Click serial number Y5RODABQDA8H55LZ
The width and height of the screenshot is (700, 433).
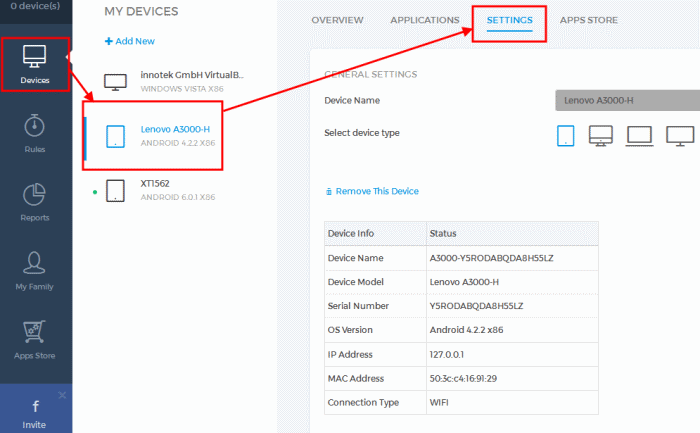click(476, 306)
